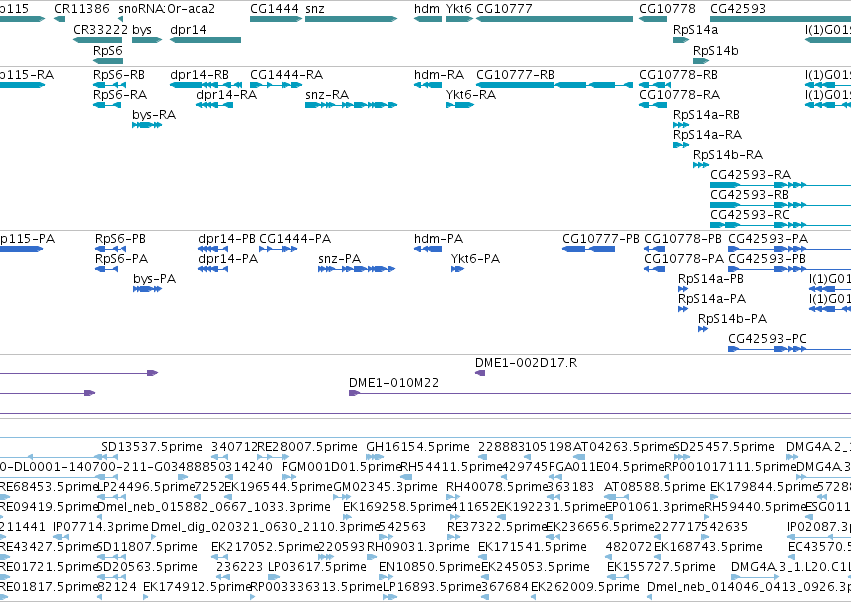Select protein Ykt6-PA
This screenshot has height=602, width=851.
pyautogui.click(x=458, y=269)
